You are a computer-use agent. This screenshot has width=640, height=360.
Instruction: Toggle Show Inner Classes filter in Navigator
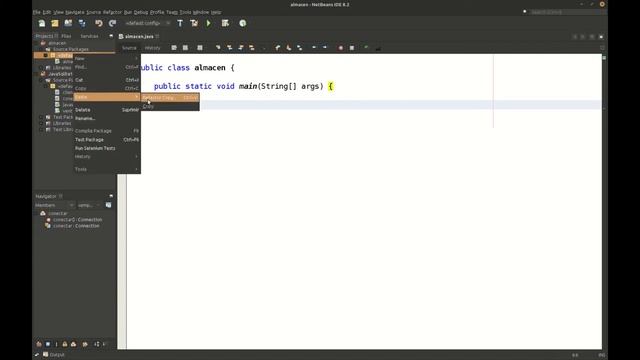pyautogui.click(x=73, y=344)
